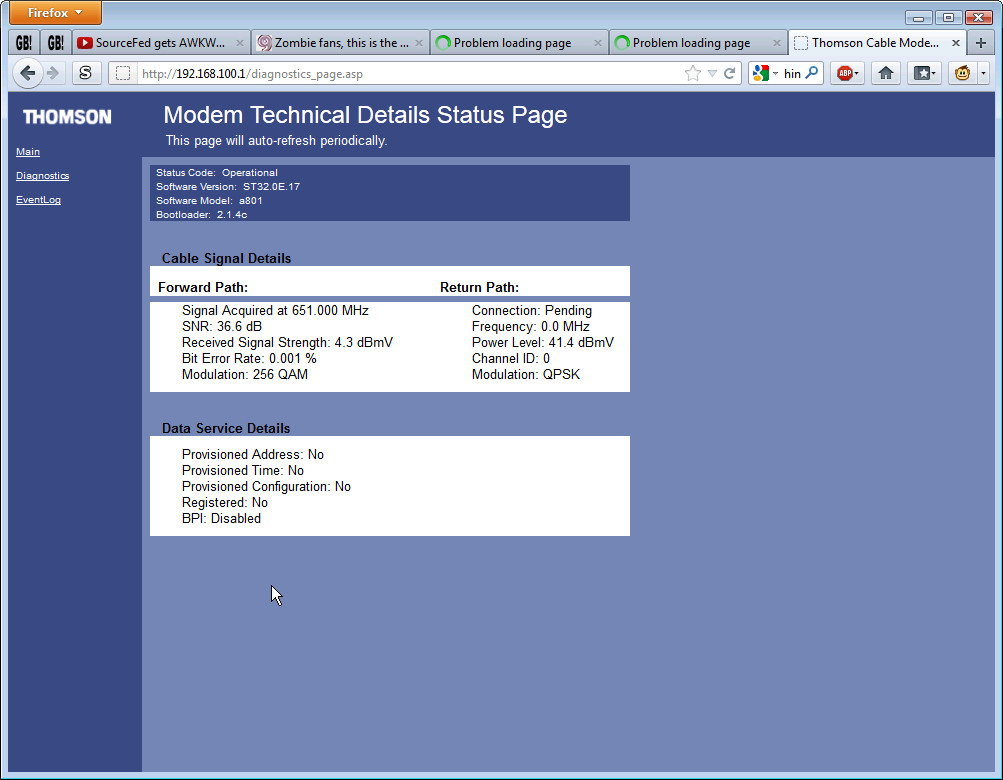This screenshot has width=1003, height=780.
Task: Select the Thomson Cable Modem tab
Action: coord(875,43)
